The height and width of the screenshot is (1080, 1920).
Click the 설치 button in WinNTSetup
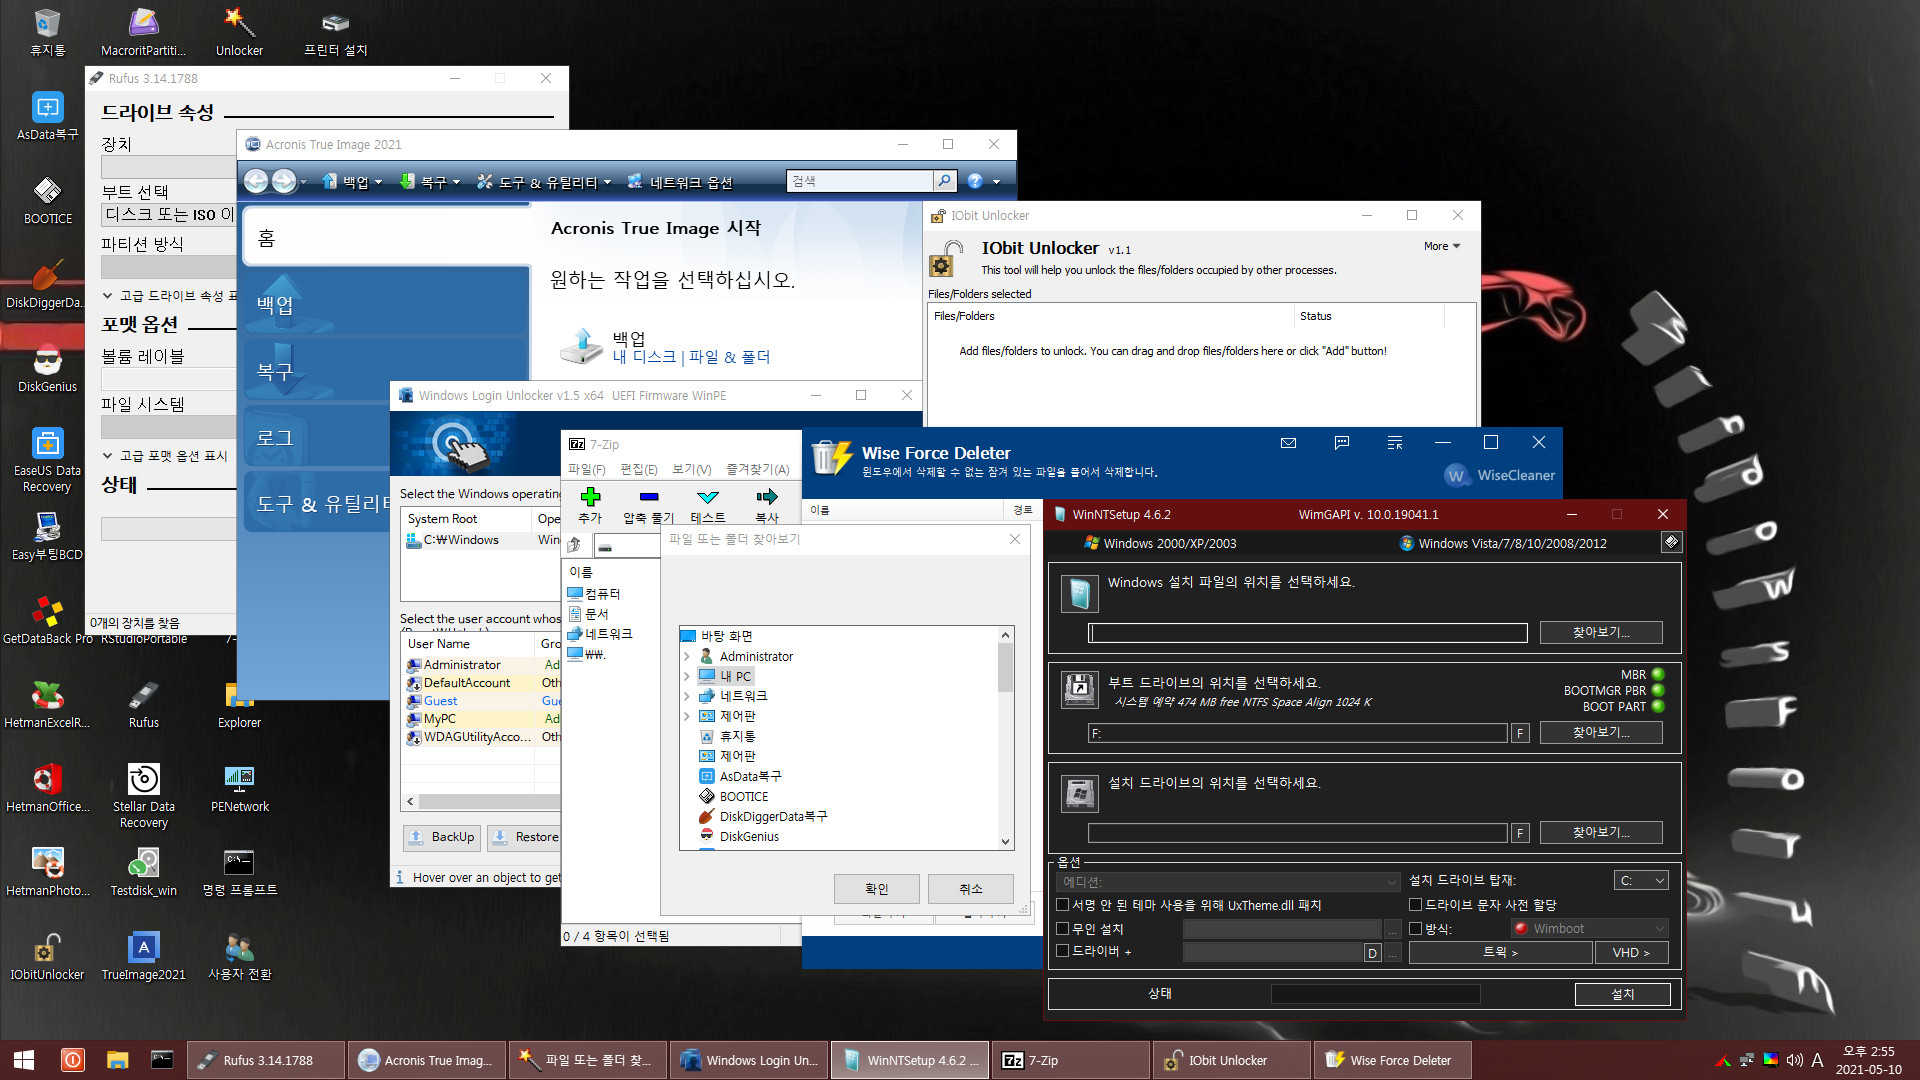point(1622,994)
